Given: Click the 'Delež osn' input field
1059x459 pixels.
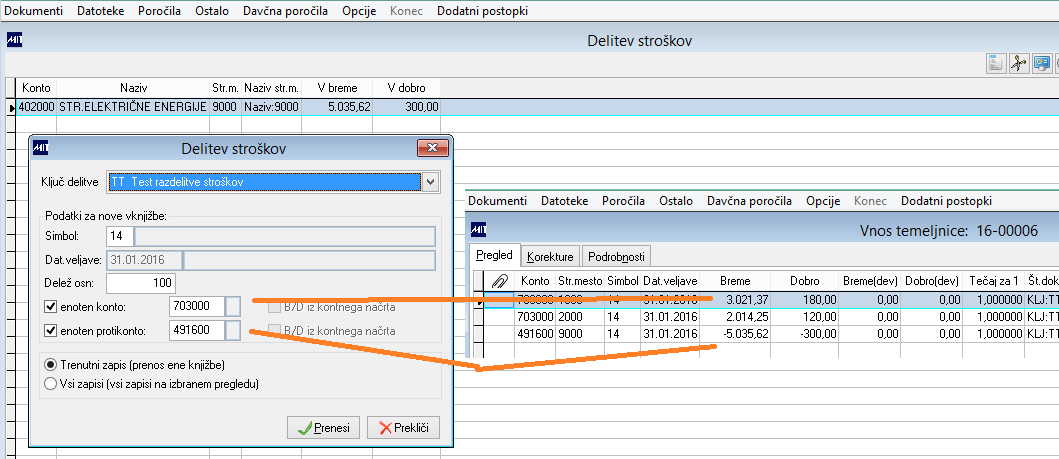Looking at the screenshot, I should 140,283.
